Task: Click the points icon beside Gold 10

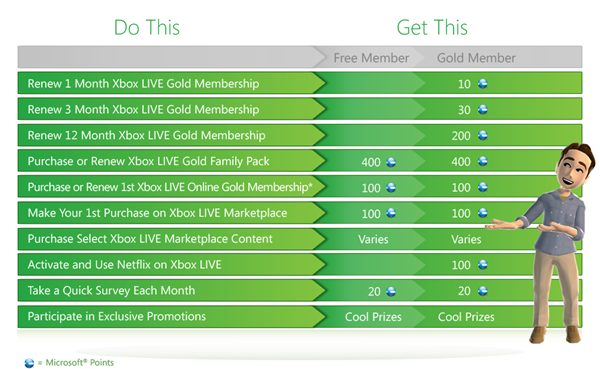Action: coord(483,83)
